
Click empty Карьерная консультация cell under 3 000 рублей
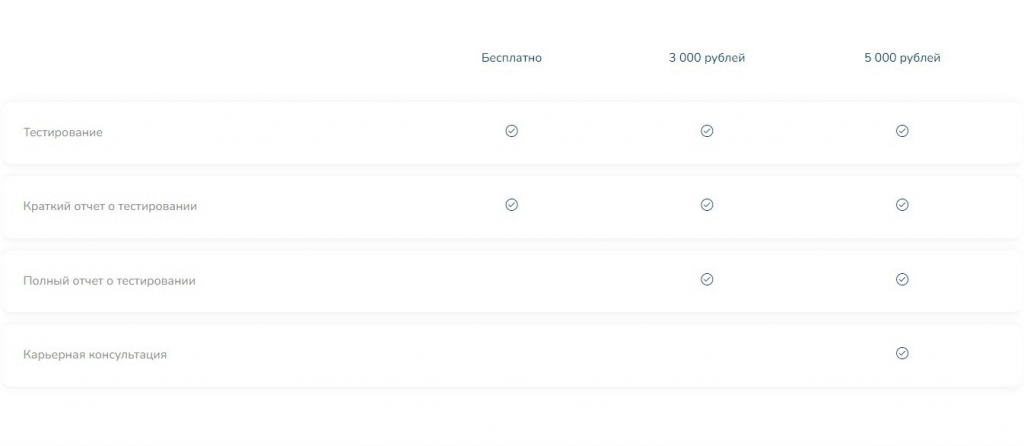tap(707, 355)
